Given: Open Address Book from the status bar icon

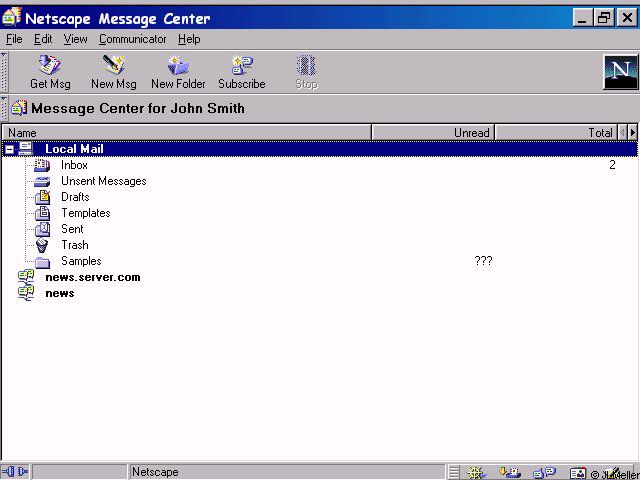Looking at the screenshot, I should coord(578,473).
